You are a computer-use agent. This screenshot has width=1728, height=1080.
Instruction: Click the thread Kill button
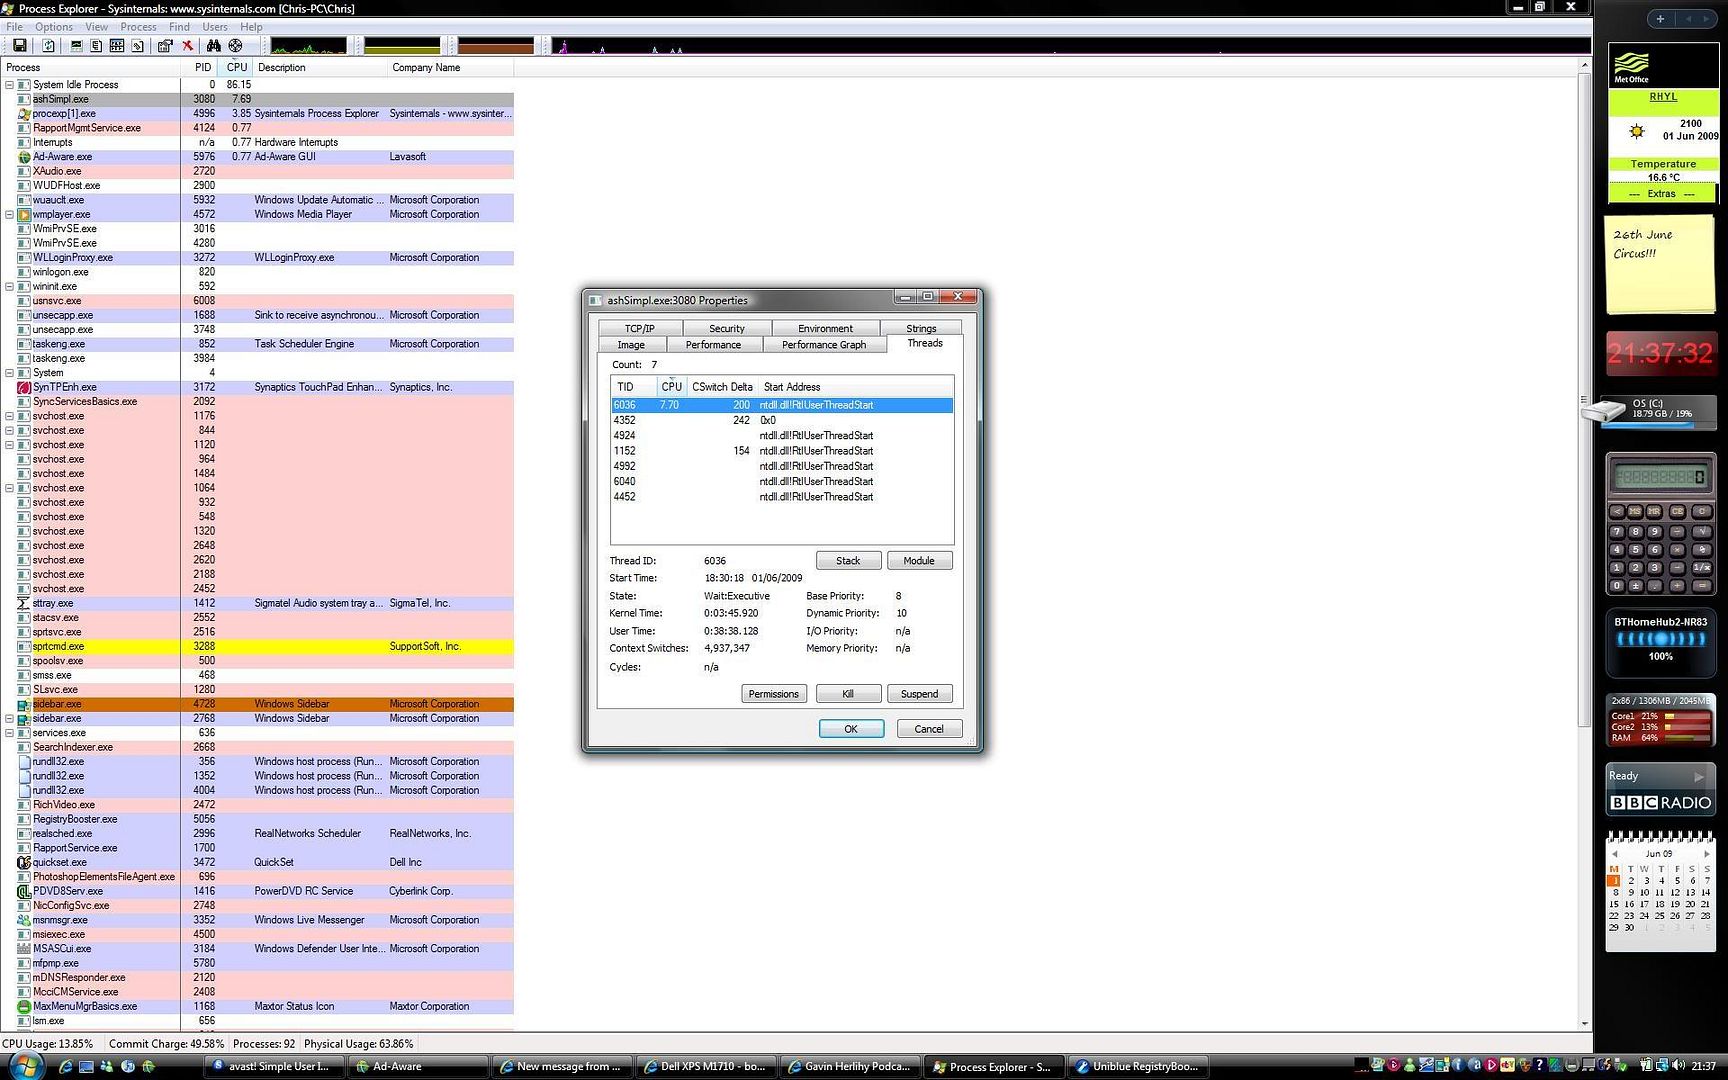(848, 694)
